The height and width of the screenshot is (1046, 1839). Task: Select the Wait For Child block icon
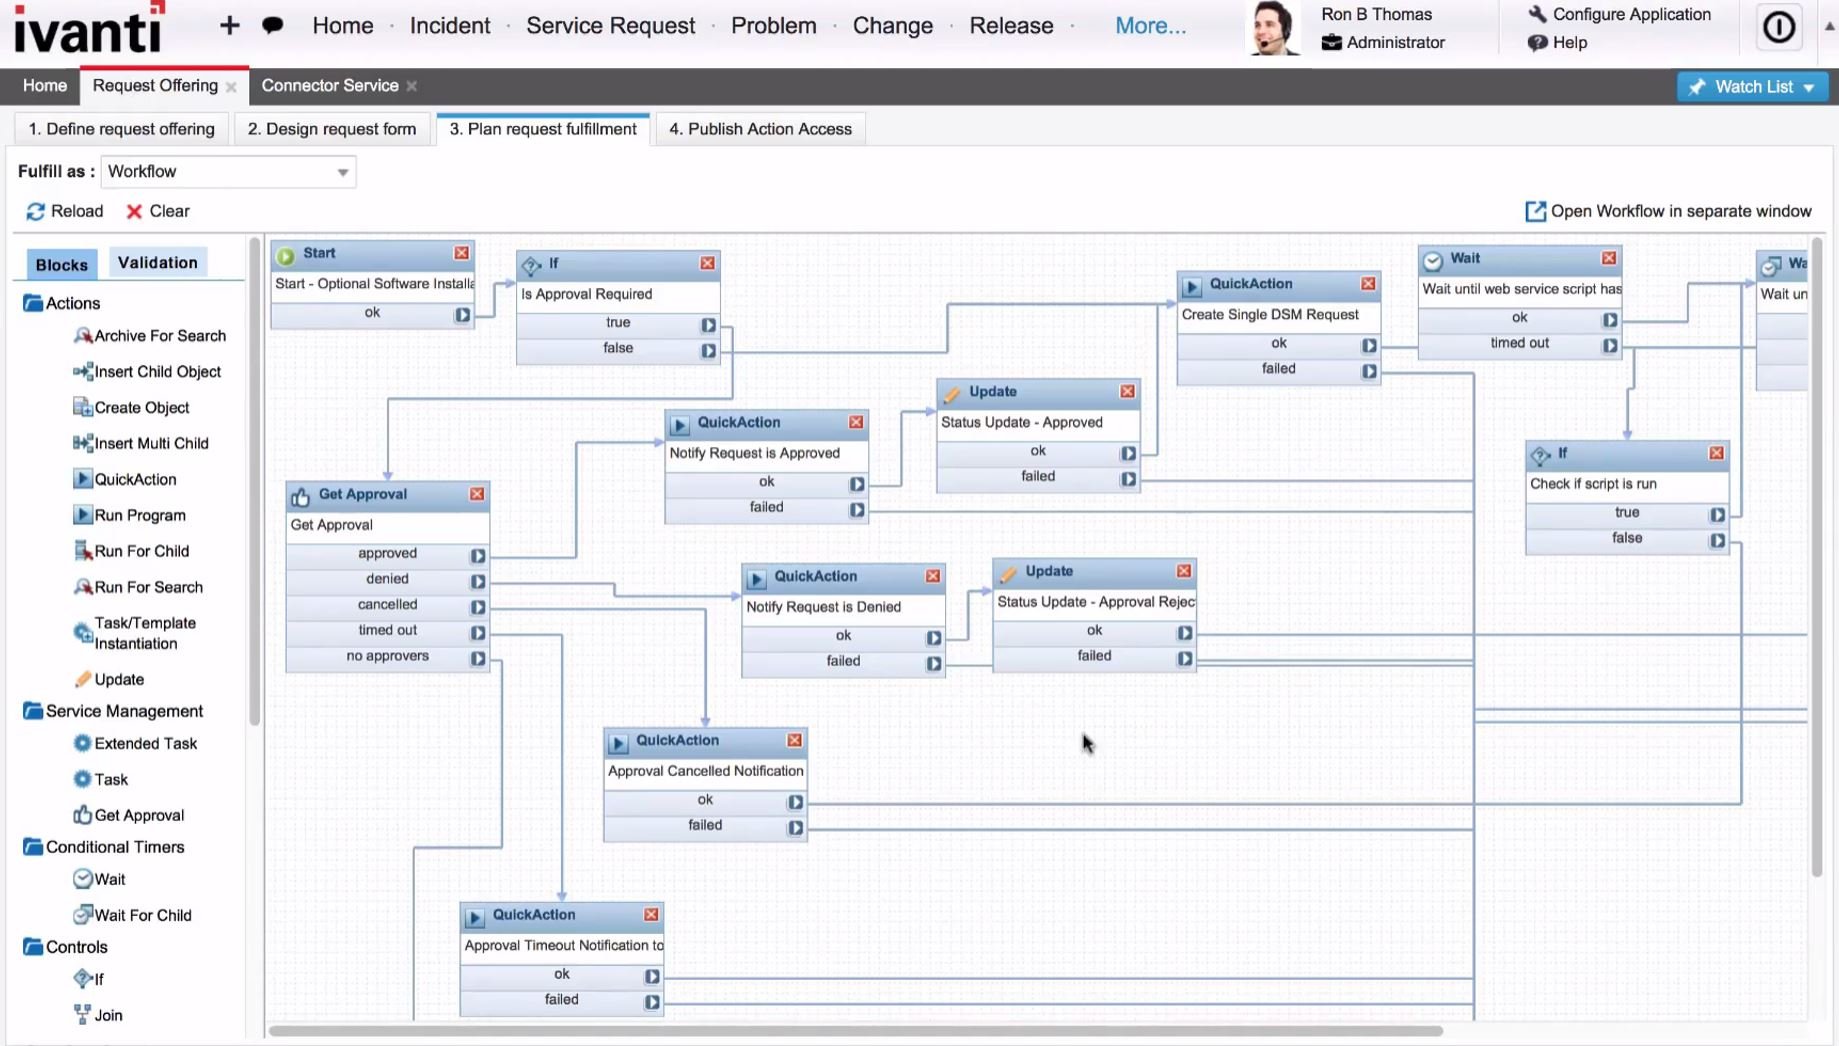click(x=83, y=915)
